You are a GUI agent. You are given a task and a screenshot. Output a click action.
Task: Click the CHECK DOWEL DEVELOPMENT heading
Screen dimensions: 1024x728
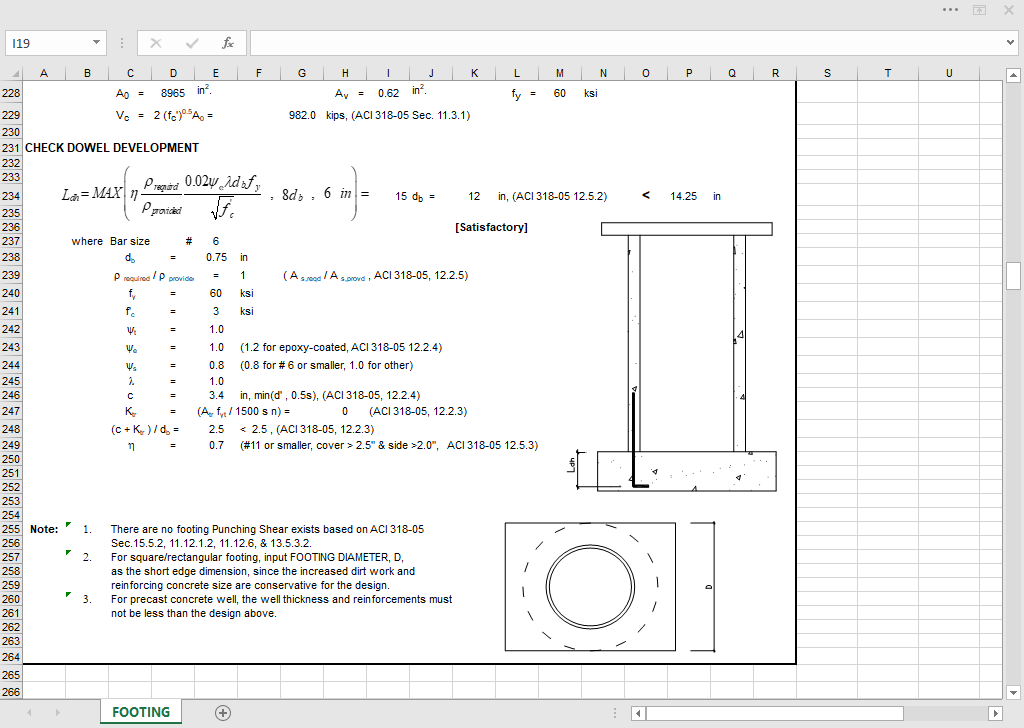pos(112,148)
